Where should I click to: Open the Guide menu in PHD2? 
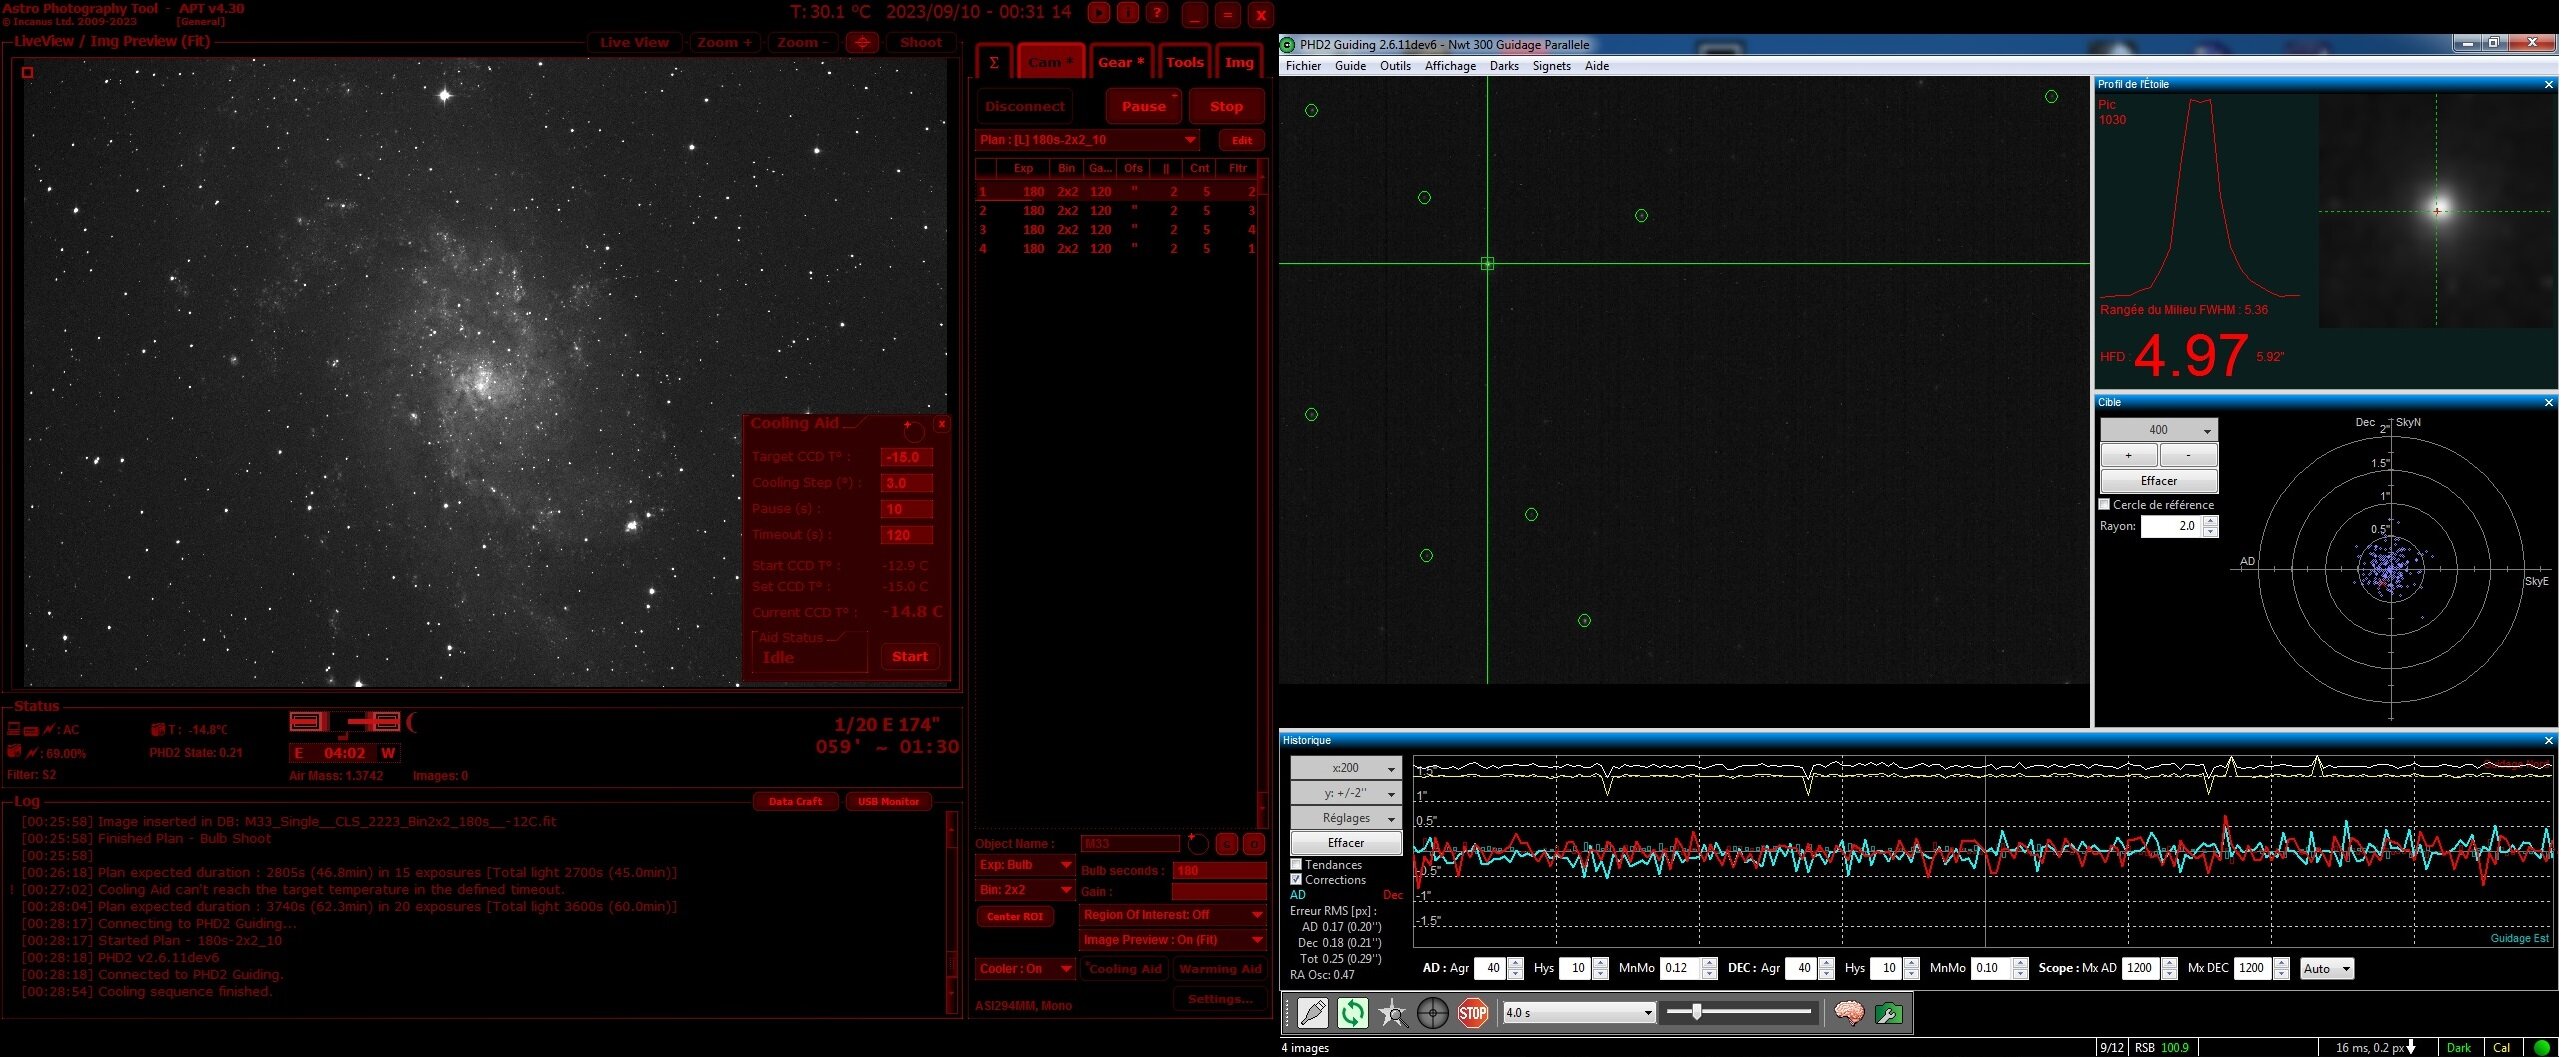1350,66
